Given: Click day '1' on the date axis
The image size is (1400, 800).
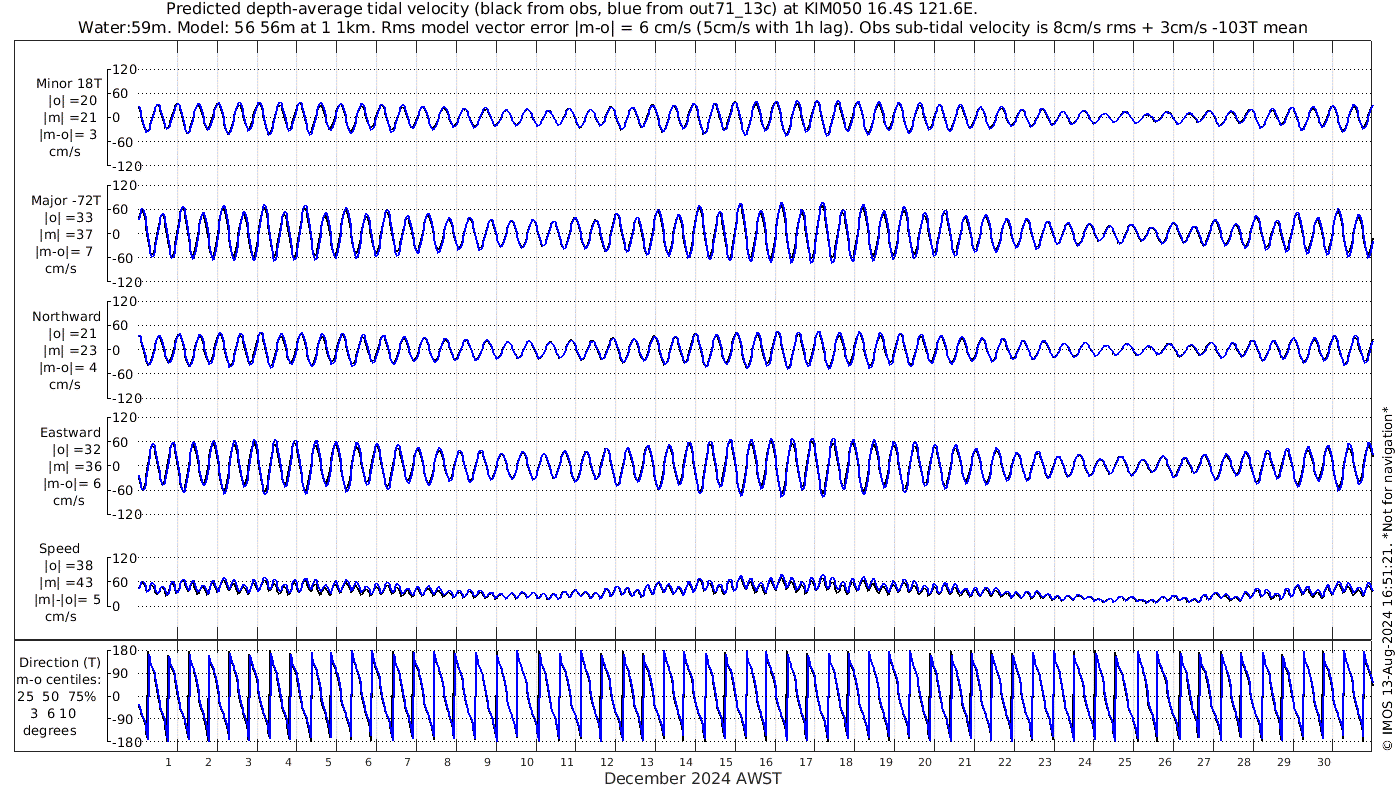Looking at the screenshot, I should tap(169, 762).
